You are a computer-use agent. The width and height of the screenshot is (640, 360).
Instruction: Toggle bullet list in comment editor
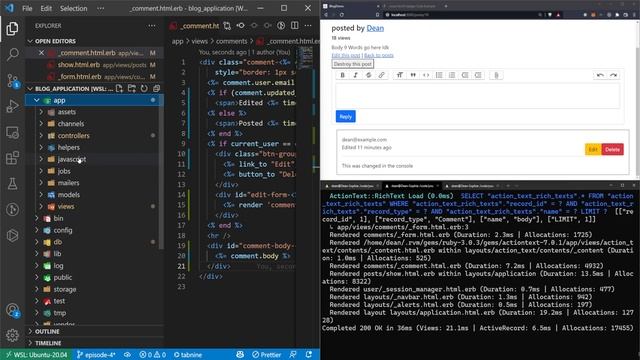click(439, 75)
